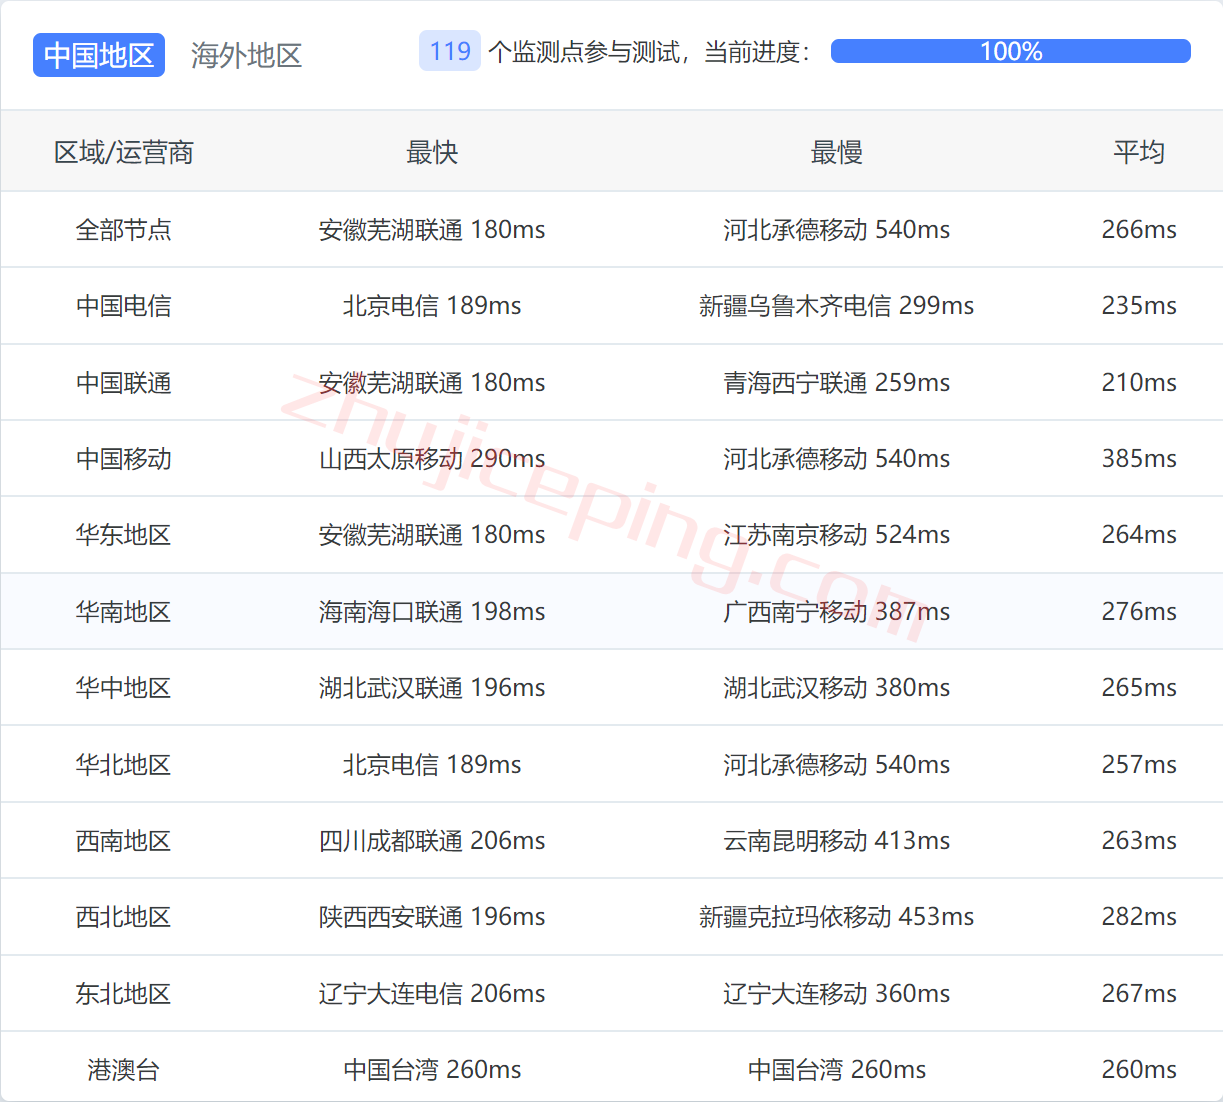
Task: Click the 282ms average value
Action: tap(1139, 916)
